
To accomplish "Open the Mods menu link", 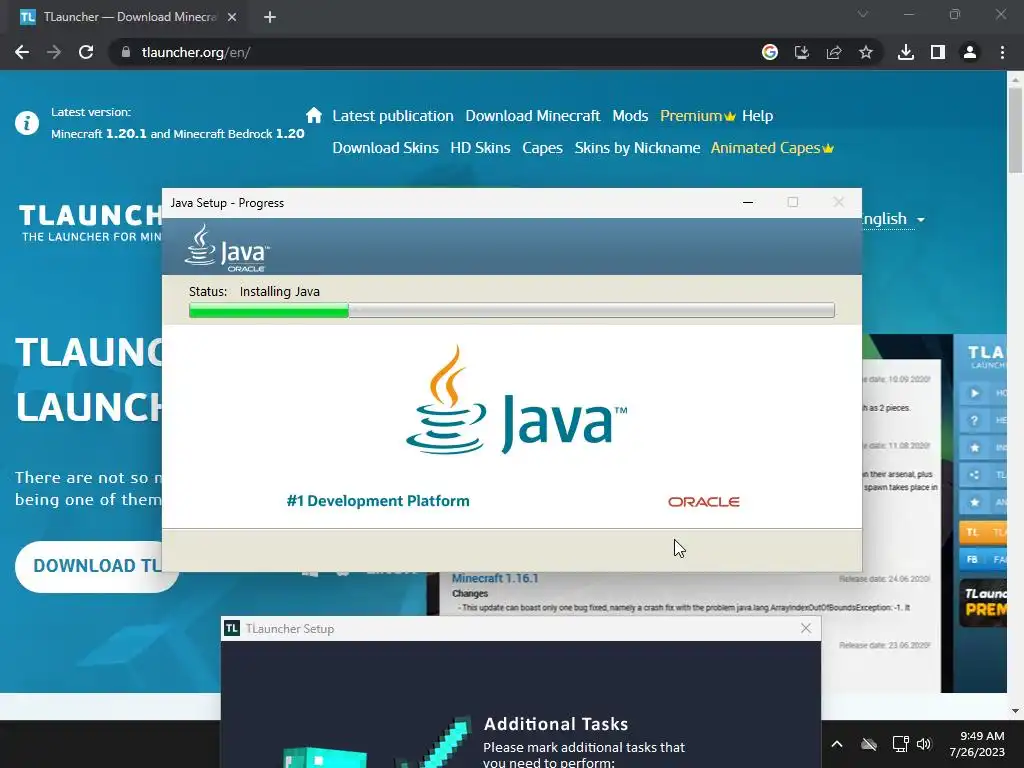I will coord(630,116).
